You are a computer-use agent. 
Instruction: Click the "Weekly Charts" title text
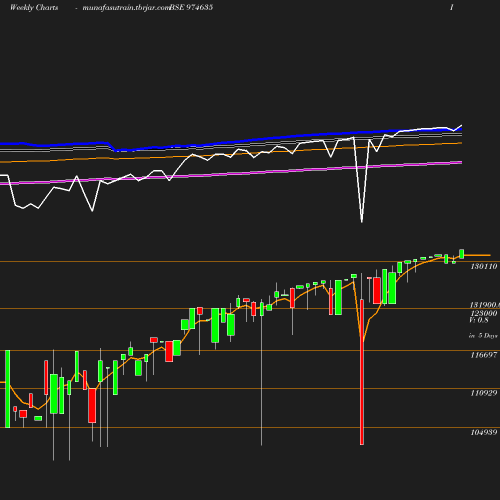pyautogui.click(x=34, y=7)
